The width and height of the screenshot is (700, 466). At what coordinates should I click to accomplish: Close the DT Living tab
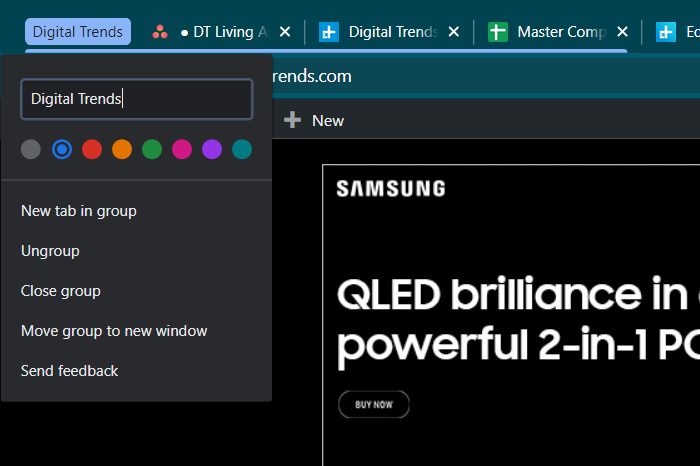285,32
